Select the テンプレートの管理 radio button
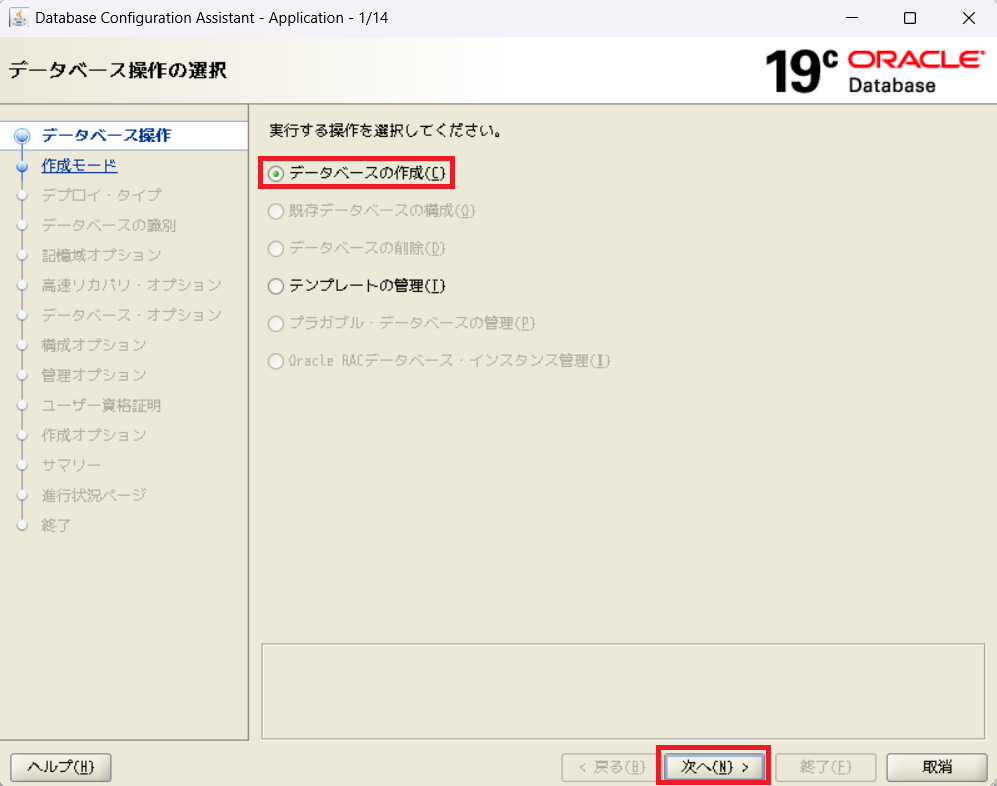Viewport: 997px width, 786px height. (x=277, y=286)
